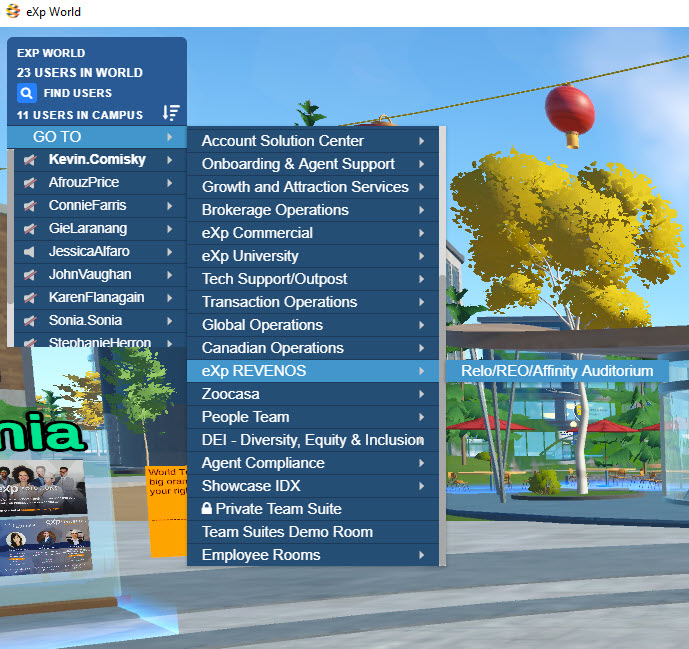This screenshot has height=649, width=689.
Task: Toggle the speaker icon for GieLaranang
Action: tap(30, 229)
